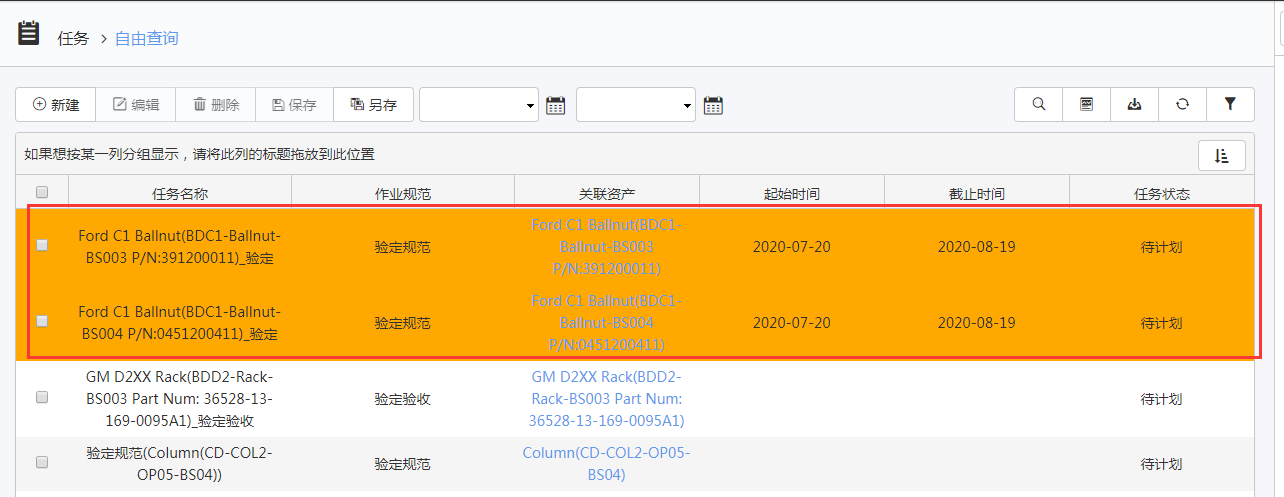Click the refresh icon in toolbar

[1182, 104]
